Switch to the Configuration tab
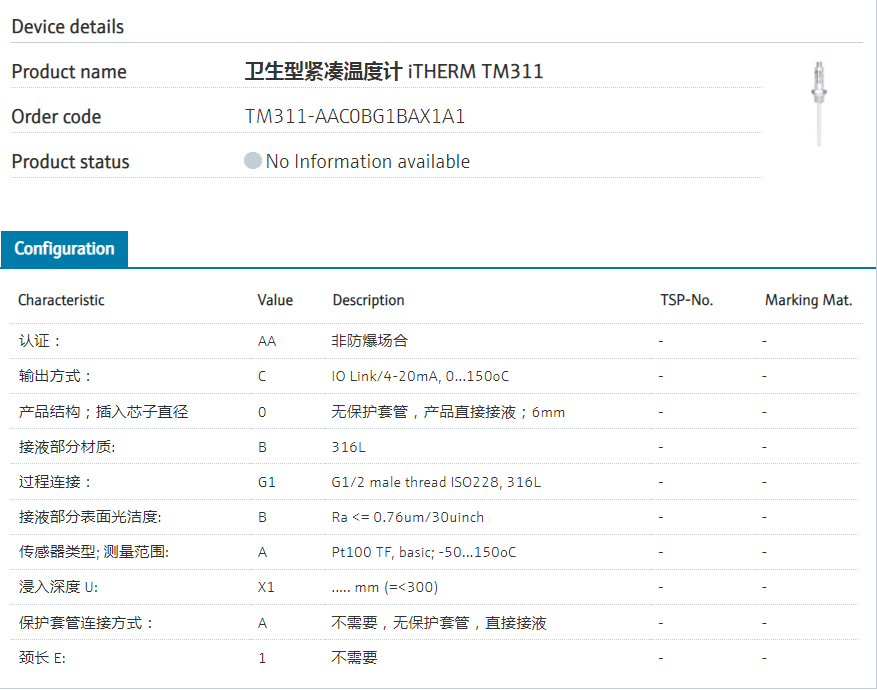The image size is (877, 690). (x=64, y=249)
